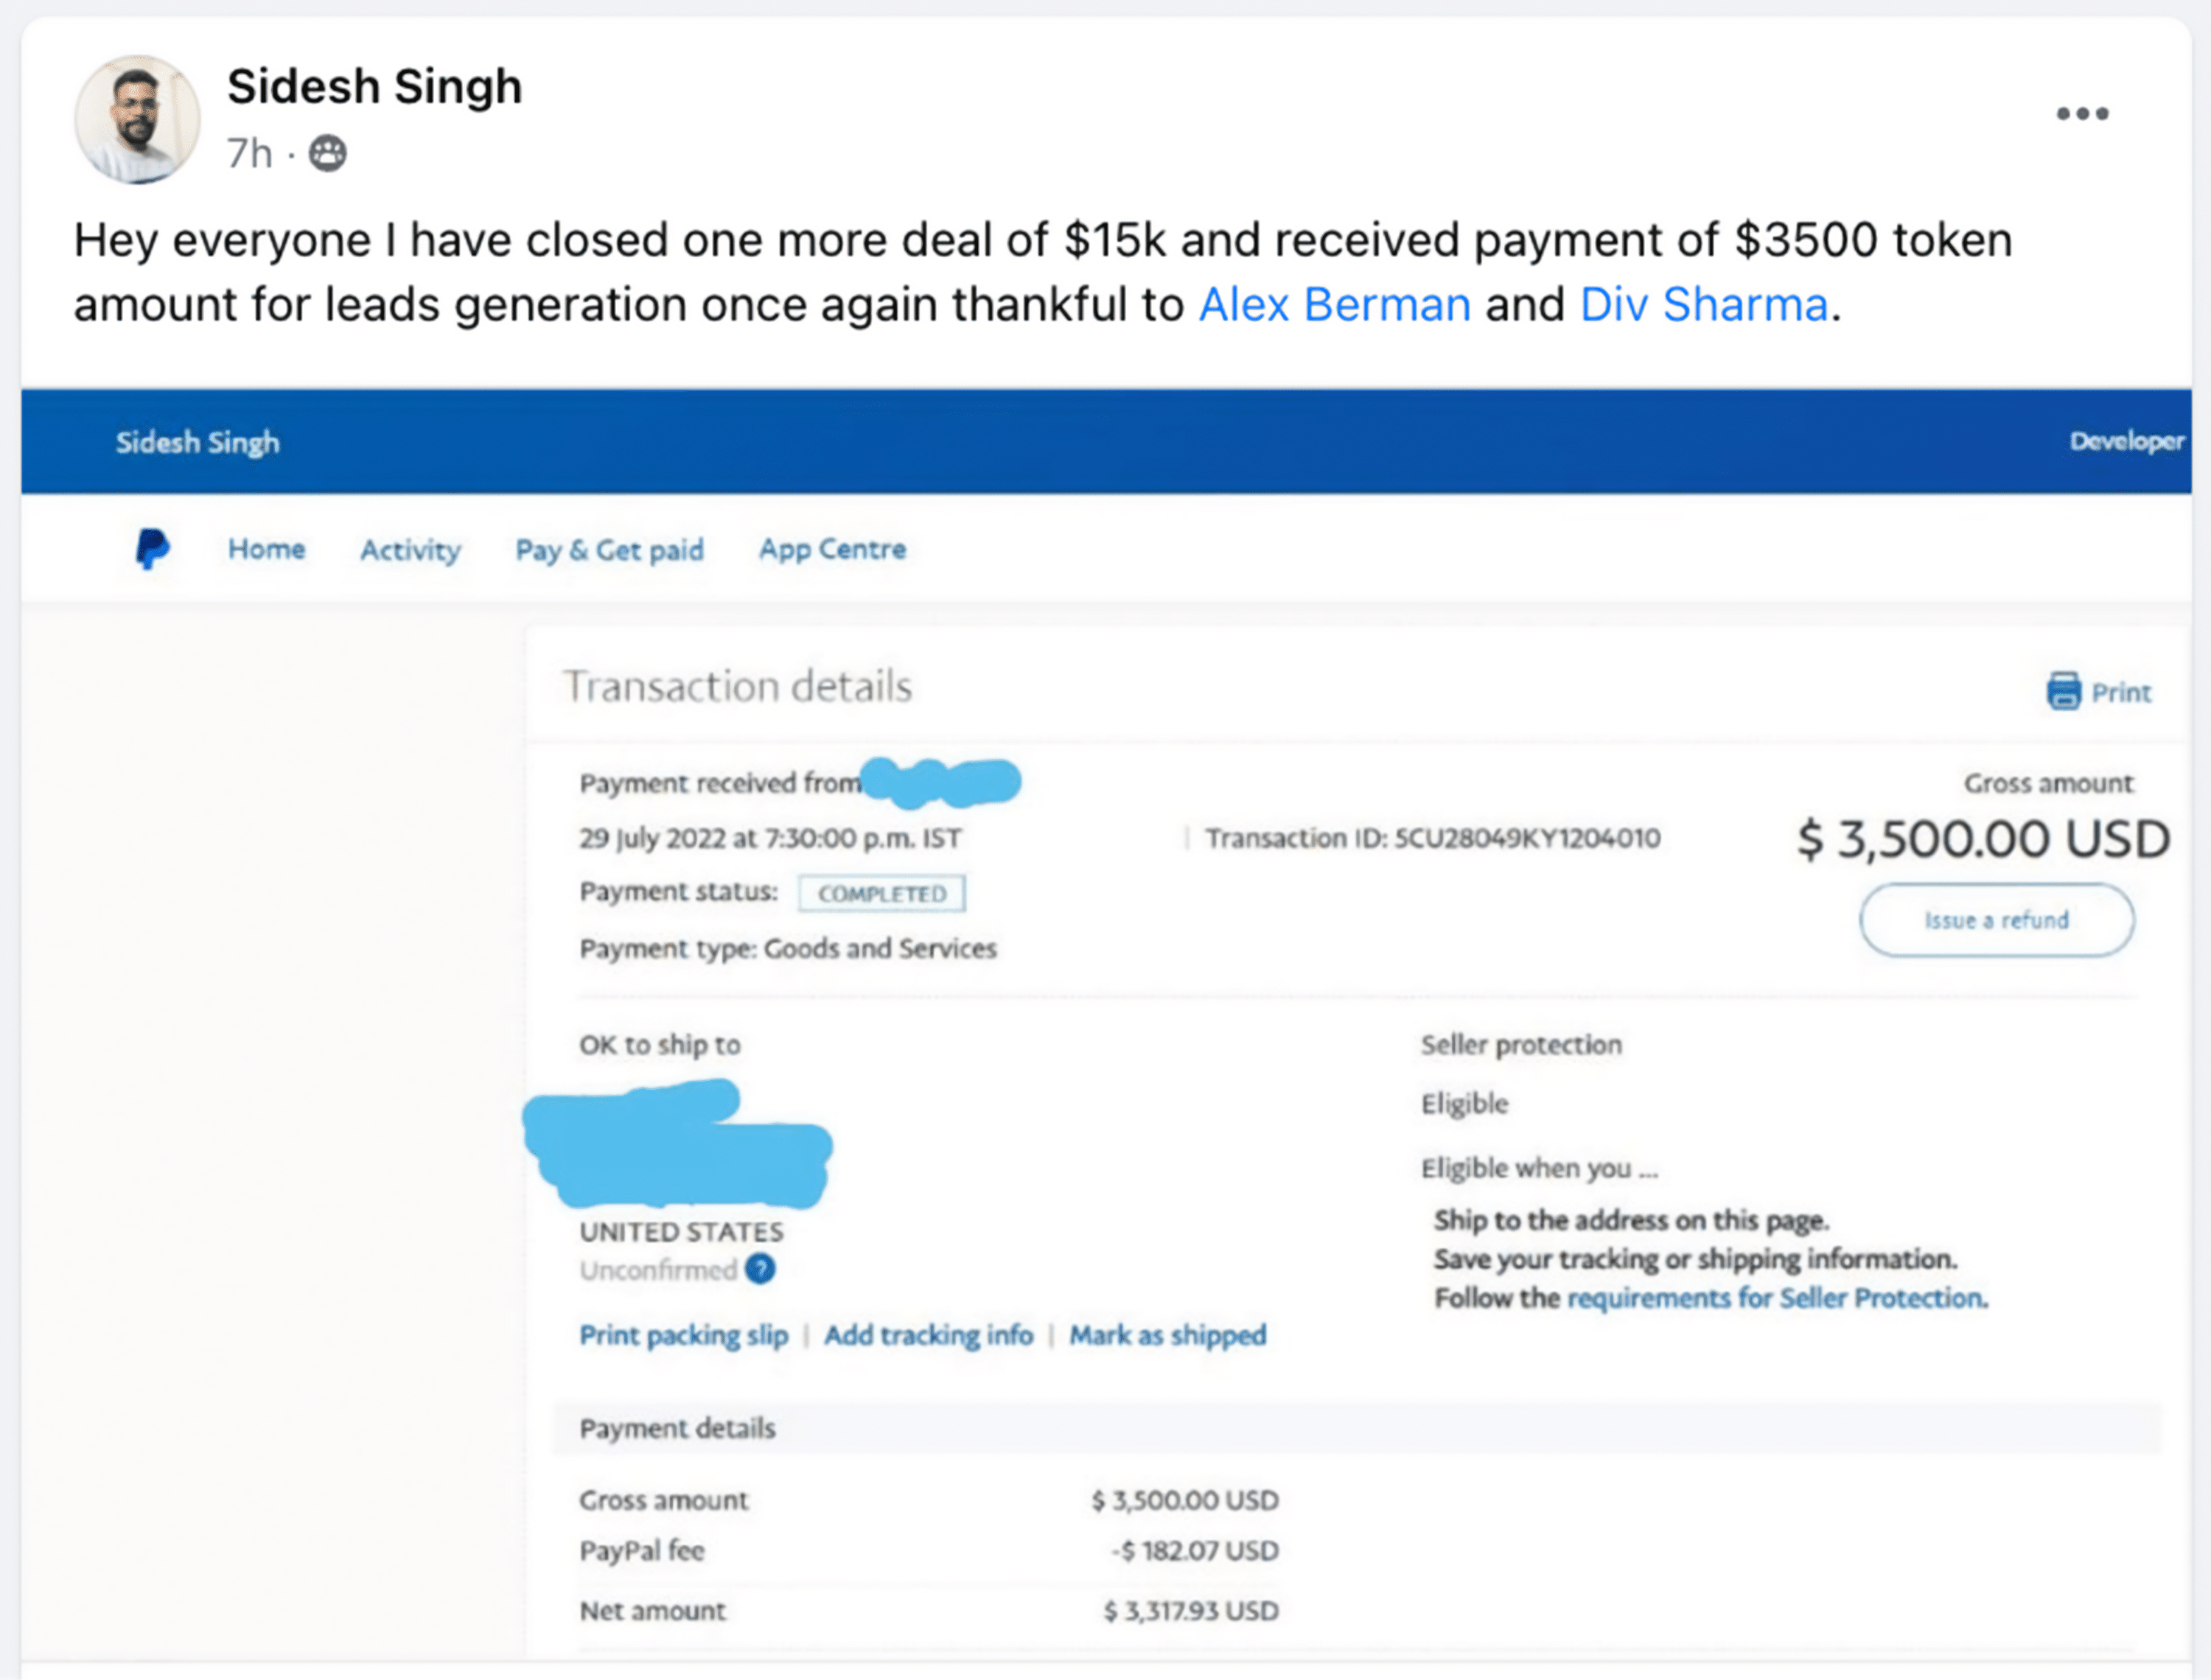
Task: Click the printer icon next to Print
Action: coord(2063,691)
